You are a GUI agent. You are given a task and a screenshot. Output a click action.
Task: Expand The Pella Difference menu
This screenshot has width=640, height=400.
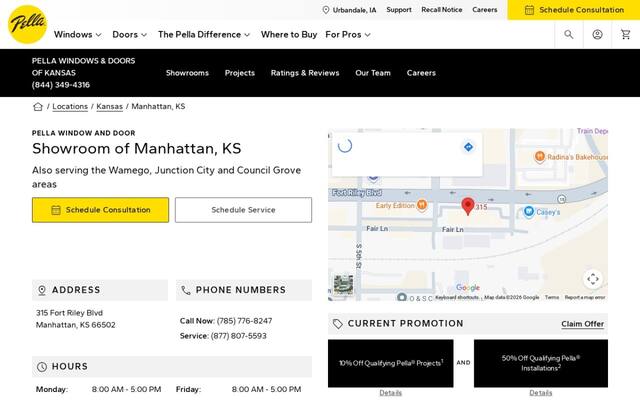[x=204, y=35]
